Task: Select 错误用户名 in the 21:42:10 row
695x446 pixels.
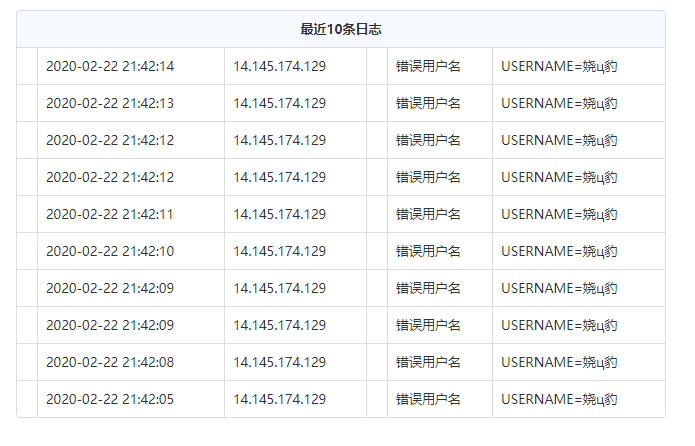Action: [x=428, y=251]
